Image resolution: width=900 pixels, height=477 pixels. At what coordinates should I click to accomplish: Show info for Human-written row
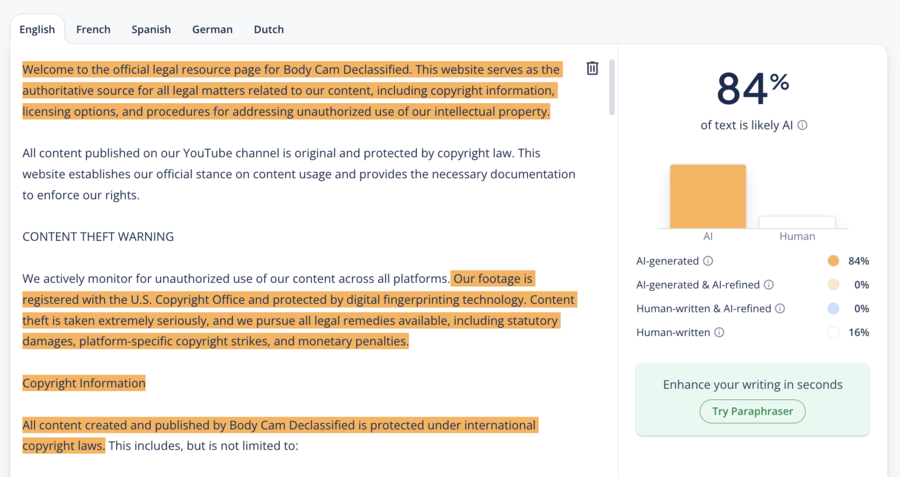(719, 332)
